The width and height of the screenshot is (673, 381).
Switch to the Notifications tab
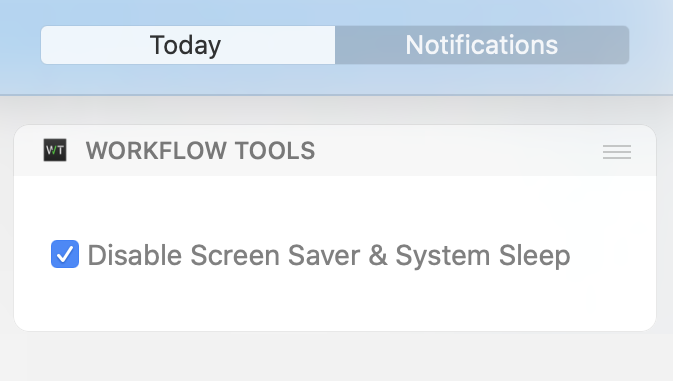(482, 45)
